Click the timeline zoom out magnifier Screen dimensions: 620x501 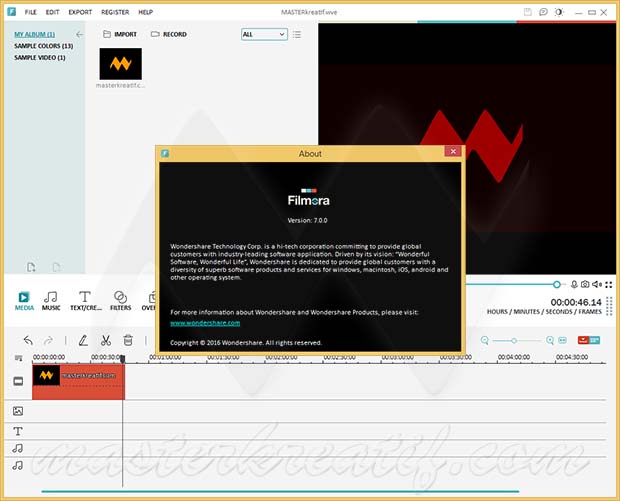coord(485,340)
